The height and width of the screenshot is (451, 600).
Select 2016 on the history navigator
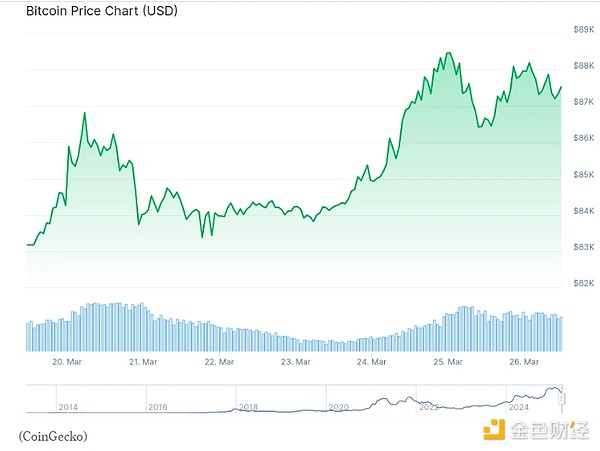(x=158, y=408)
